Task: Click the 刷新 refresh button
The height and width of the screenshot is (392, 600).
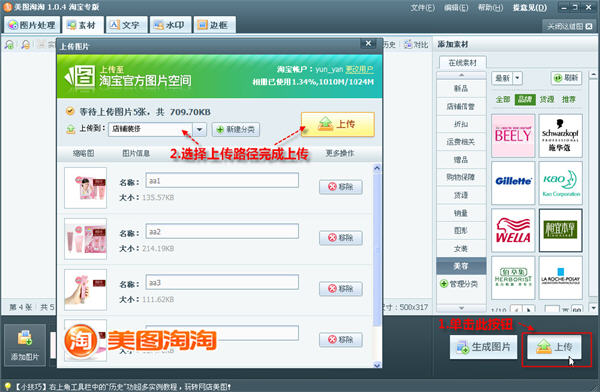Action: click(566, 78)
